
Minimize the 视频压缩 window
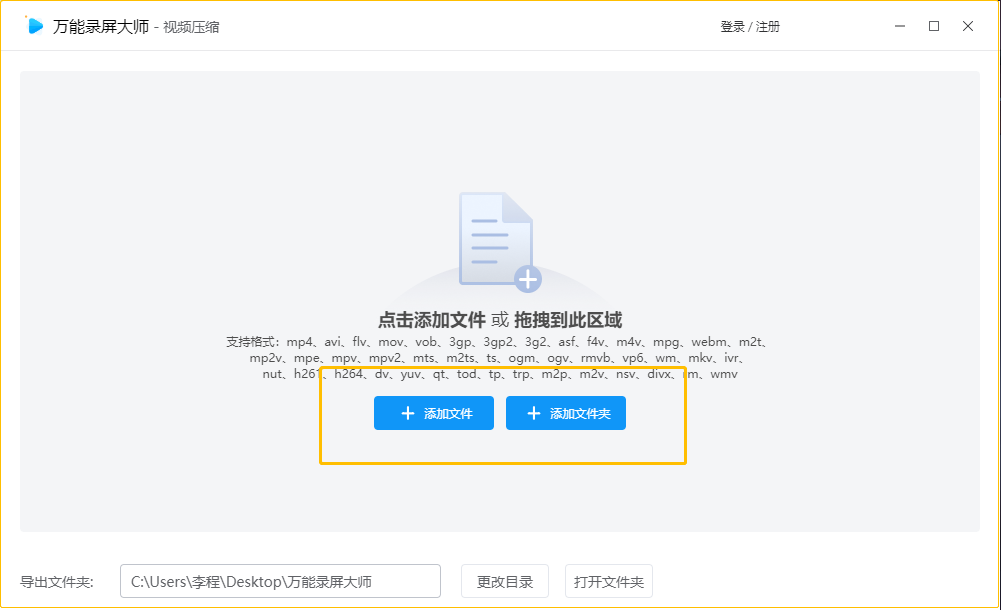click(899, 26)
